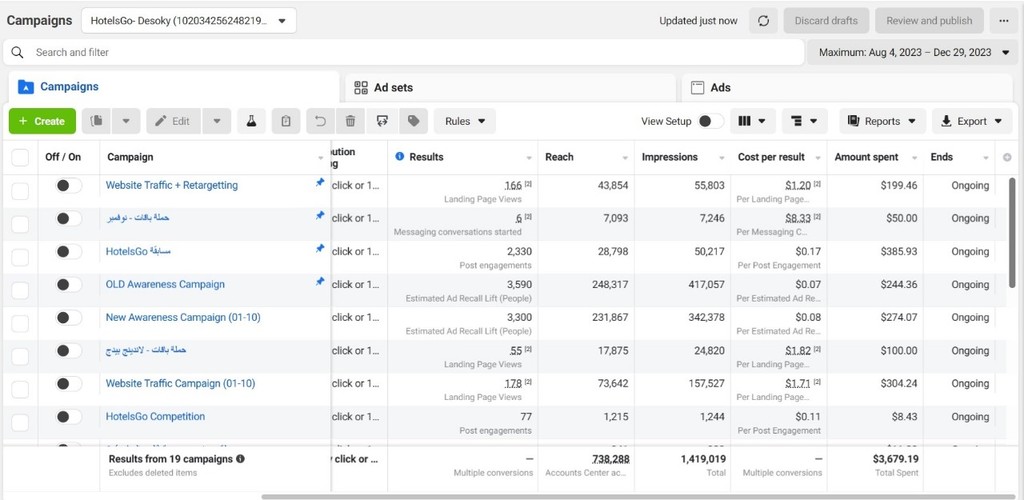
Task: Click the Search and filter field
Action: point(404,52)
